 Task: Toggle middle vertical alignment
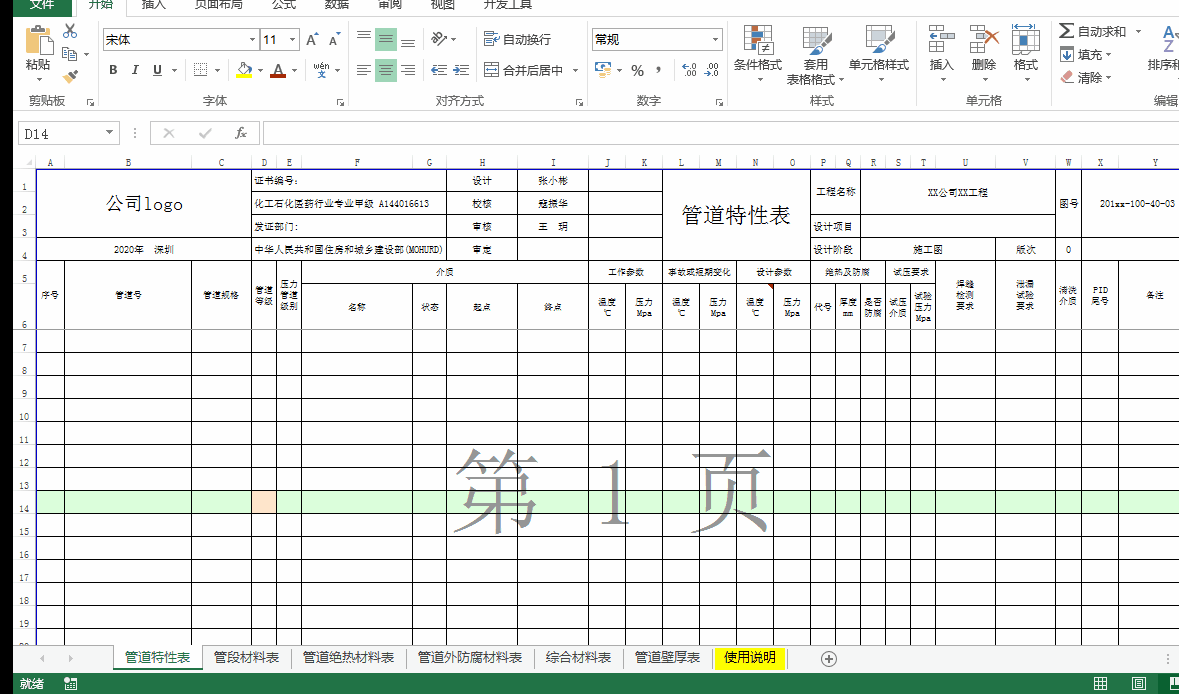coord(386,39)
